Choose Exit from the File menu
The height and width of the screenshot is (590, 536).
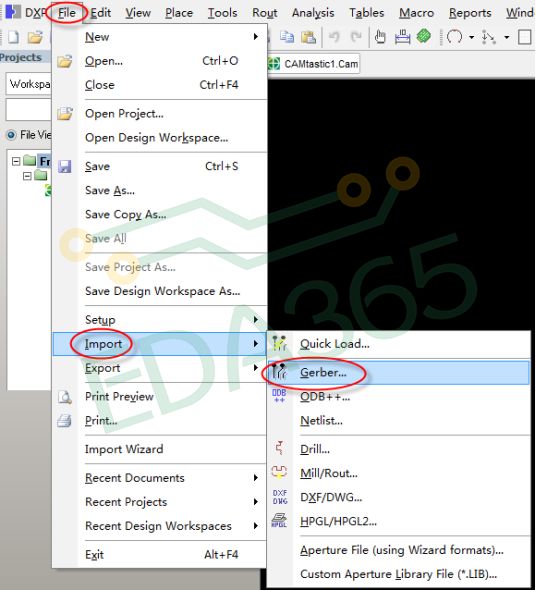pos(160,554)
